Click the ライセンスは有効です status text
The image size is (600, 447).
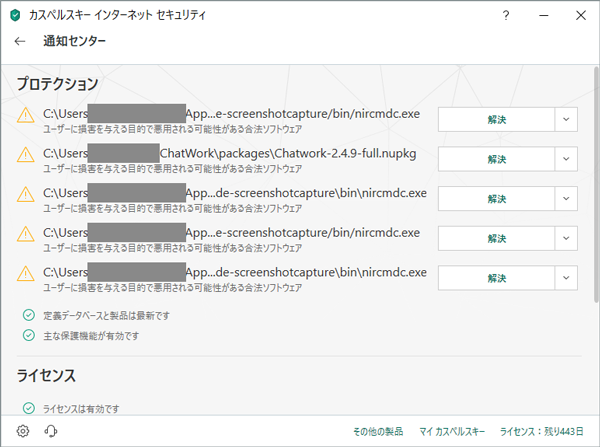click(x=81, y=408)
